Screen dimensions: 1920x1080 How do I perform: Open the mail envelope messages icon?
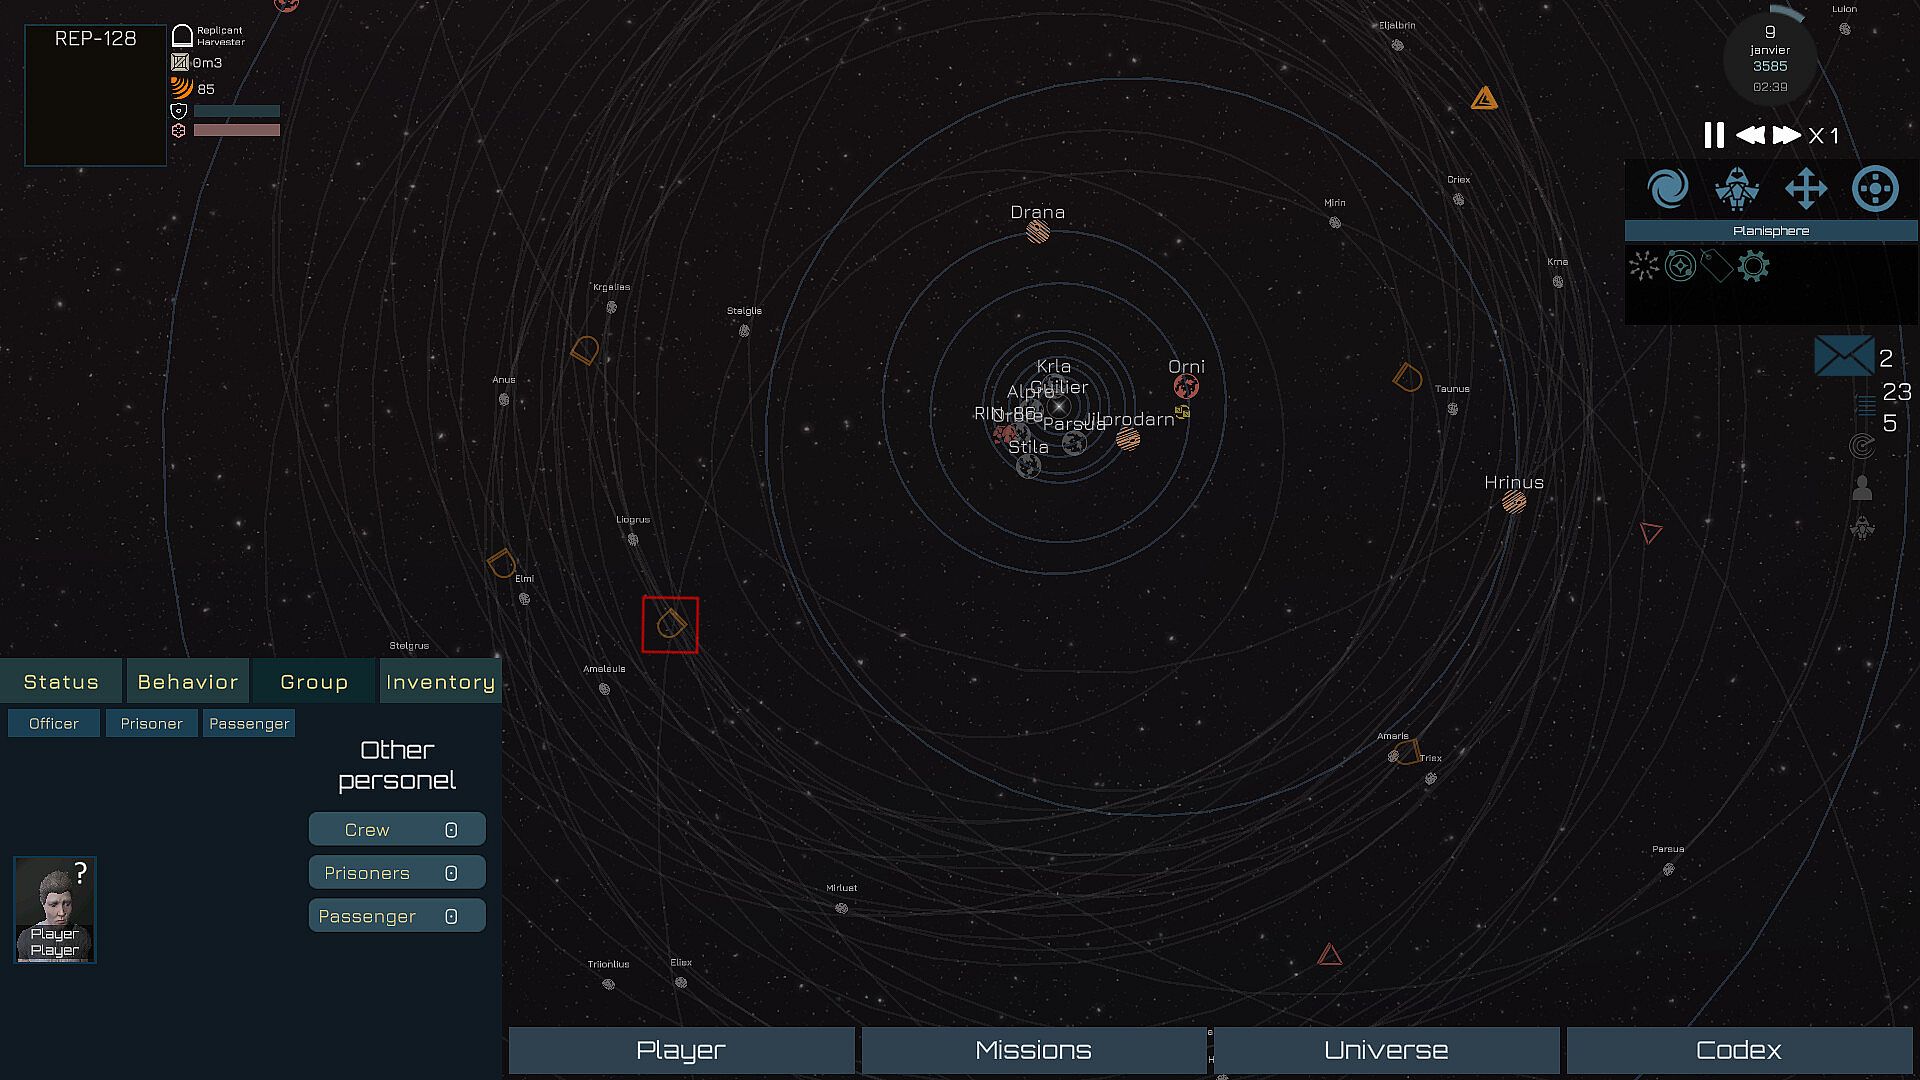click(x=1843, y=356)
